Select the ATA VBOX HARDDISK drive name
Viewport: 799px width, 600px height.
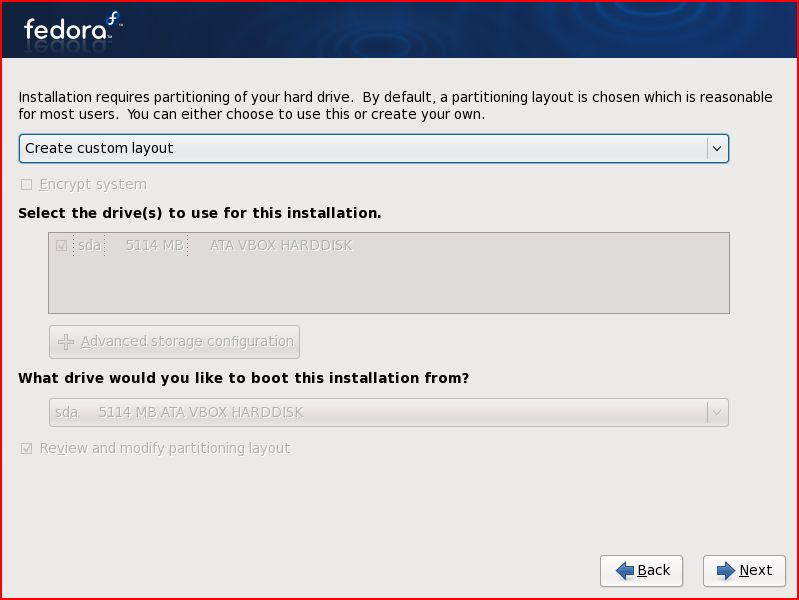pos(281,246)
